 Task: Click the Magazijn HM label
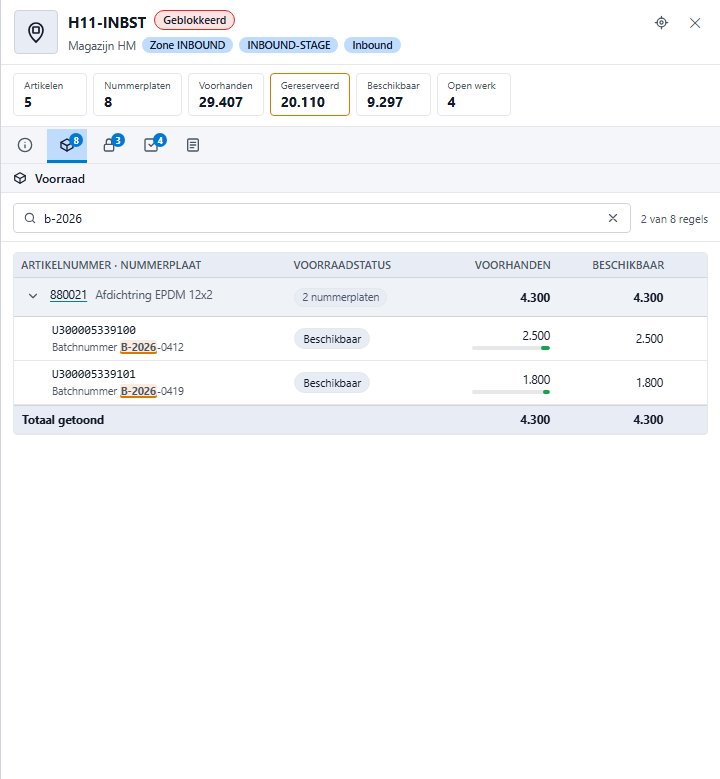point(102,46)
